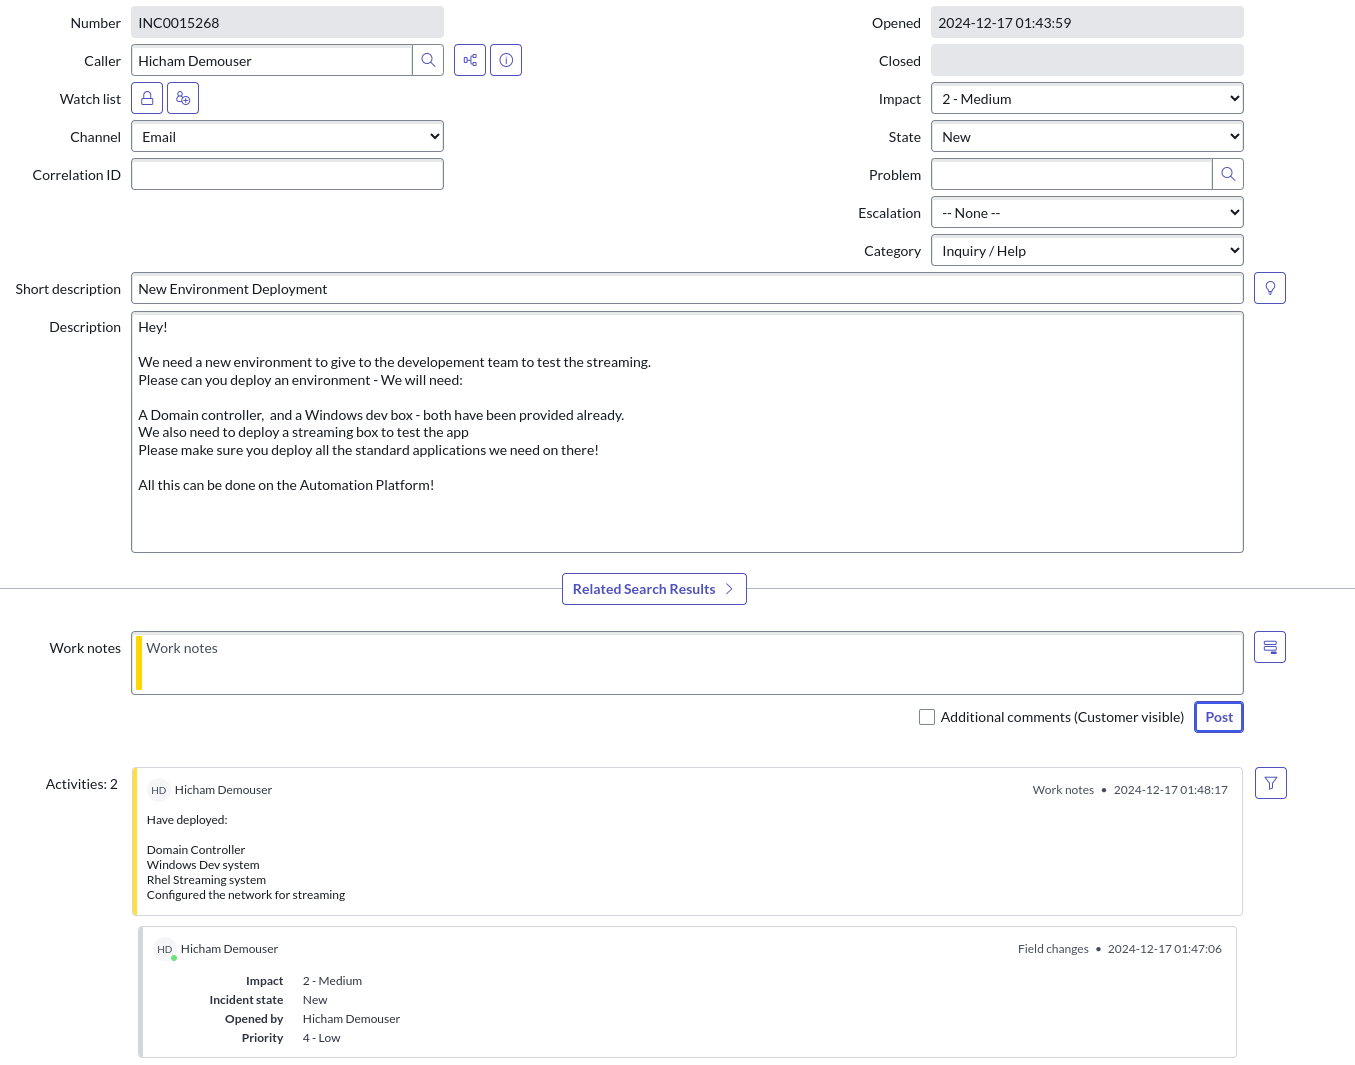The image size is (1355, 1065).
Task: Click 'Hicham Demouser' on the Work notes activity
Action: [223, 790]
